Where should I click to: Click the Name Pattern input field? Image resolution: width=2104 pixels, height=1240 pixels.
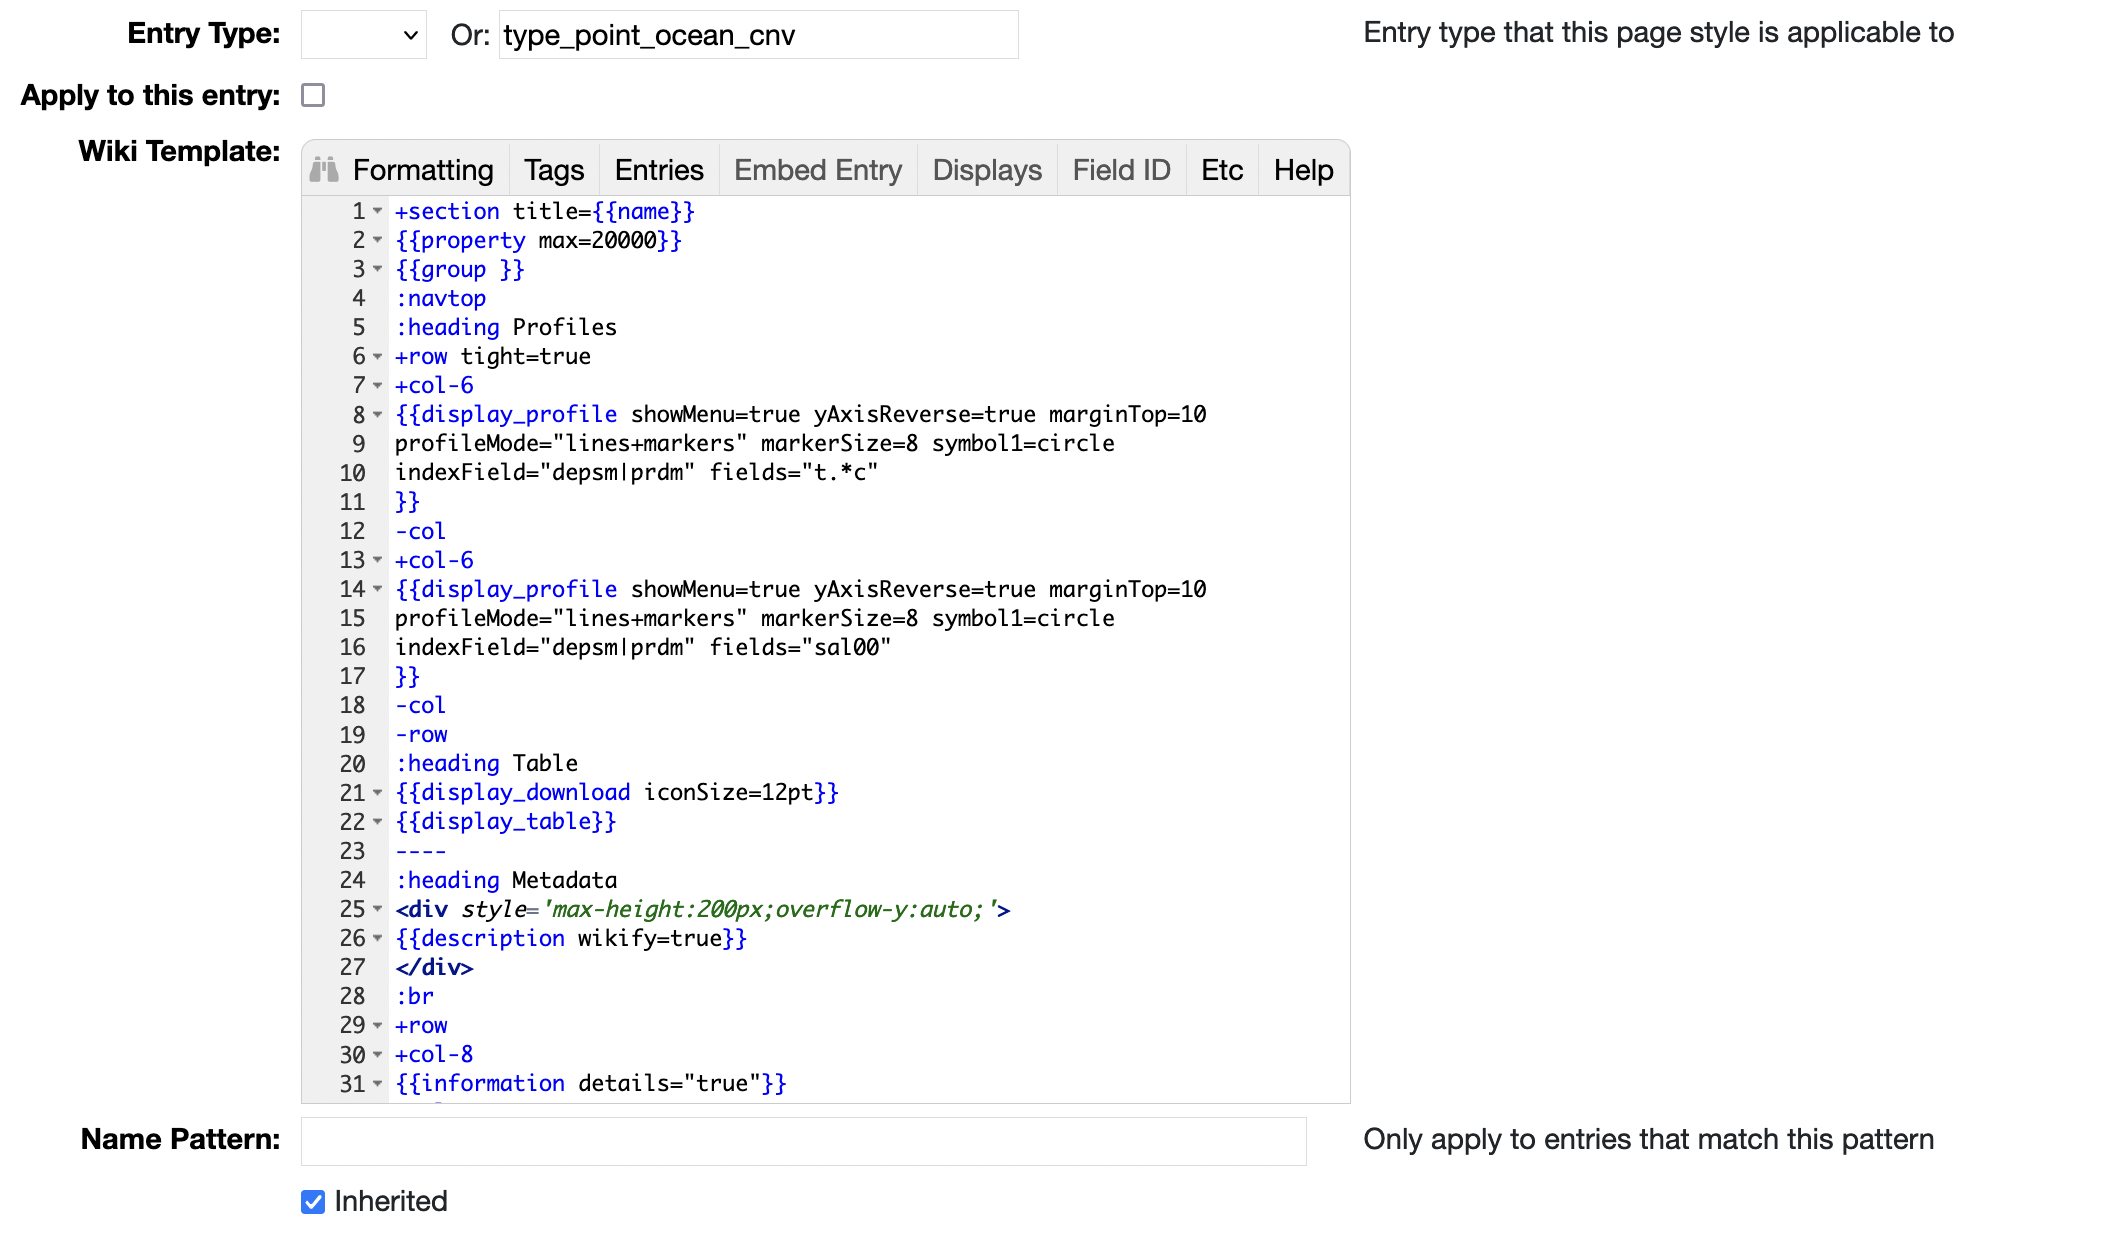[x=803, y=1141]
